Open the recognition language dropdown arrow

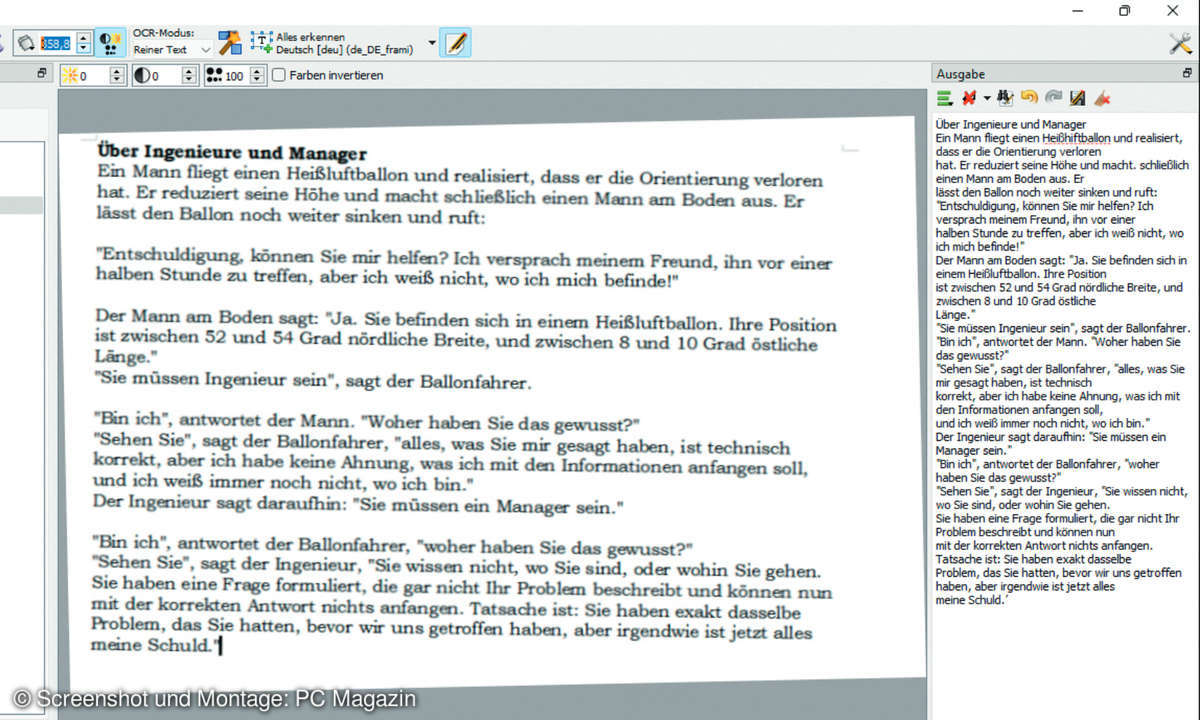click(432, 43)
